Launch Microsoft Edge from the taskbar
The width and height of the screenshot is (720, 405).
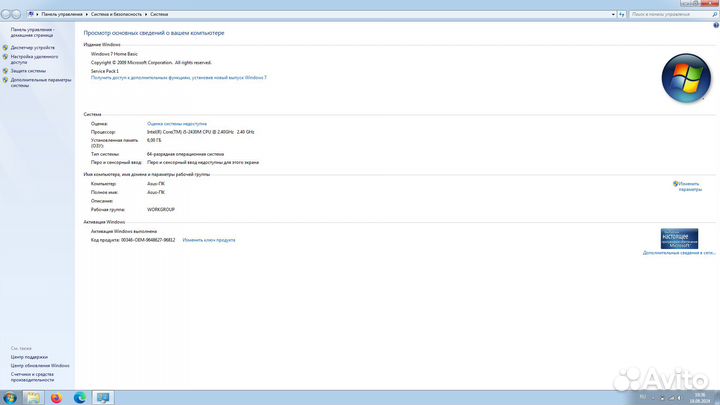point(80,397)
